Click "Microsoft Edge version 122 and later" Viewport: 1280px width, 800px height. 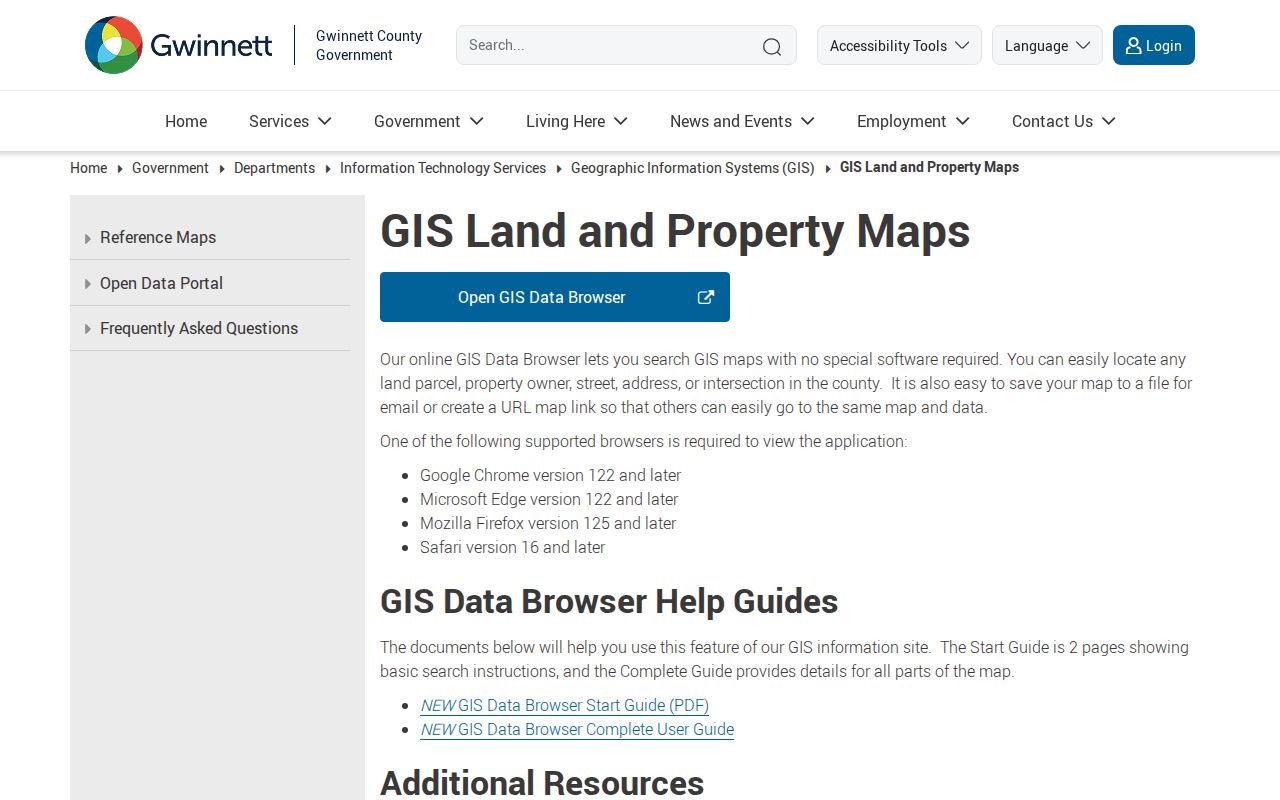[549, 499]
